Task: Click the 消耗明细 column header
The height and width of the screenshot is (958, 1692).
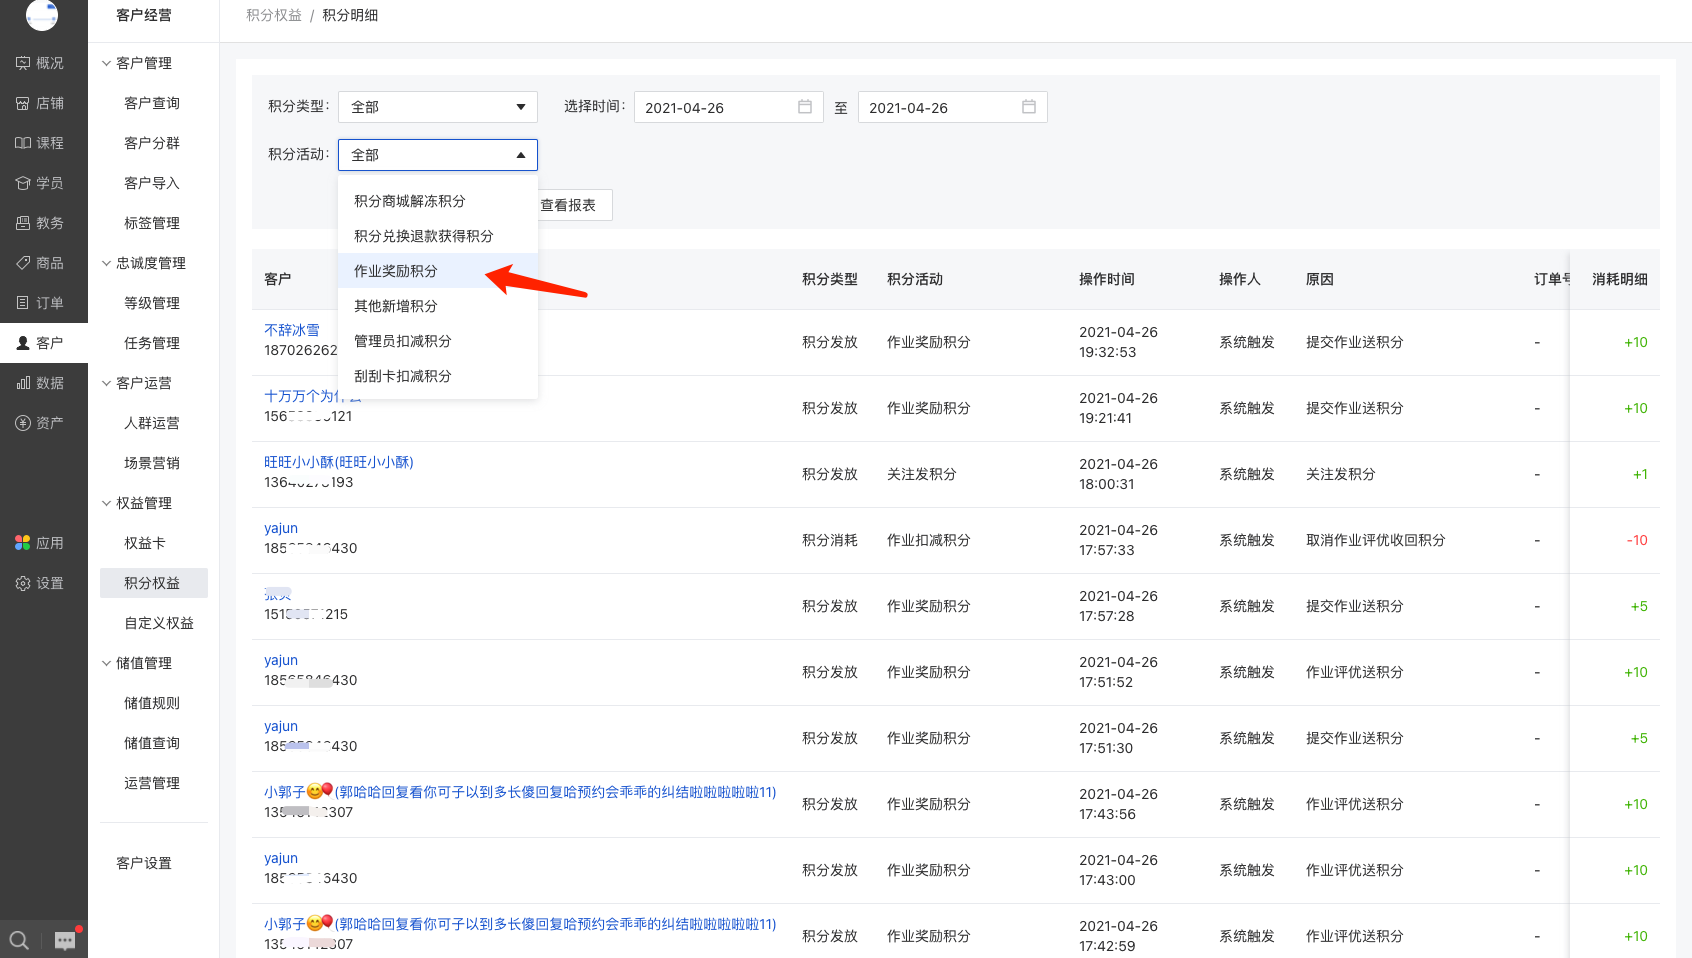Action: pyautogui.click(x=1620, y=279)
